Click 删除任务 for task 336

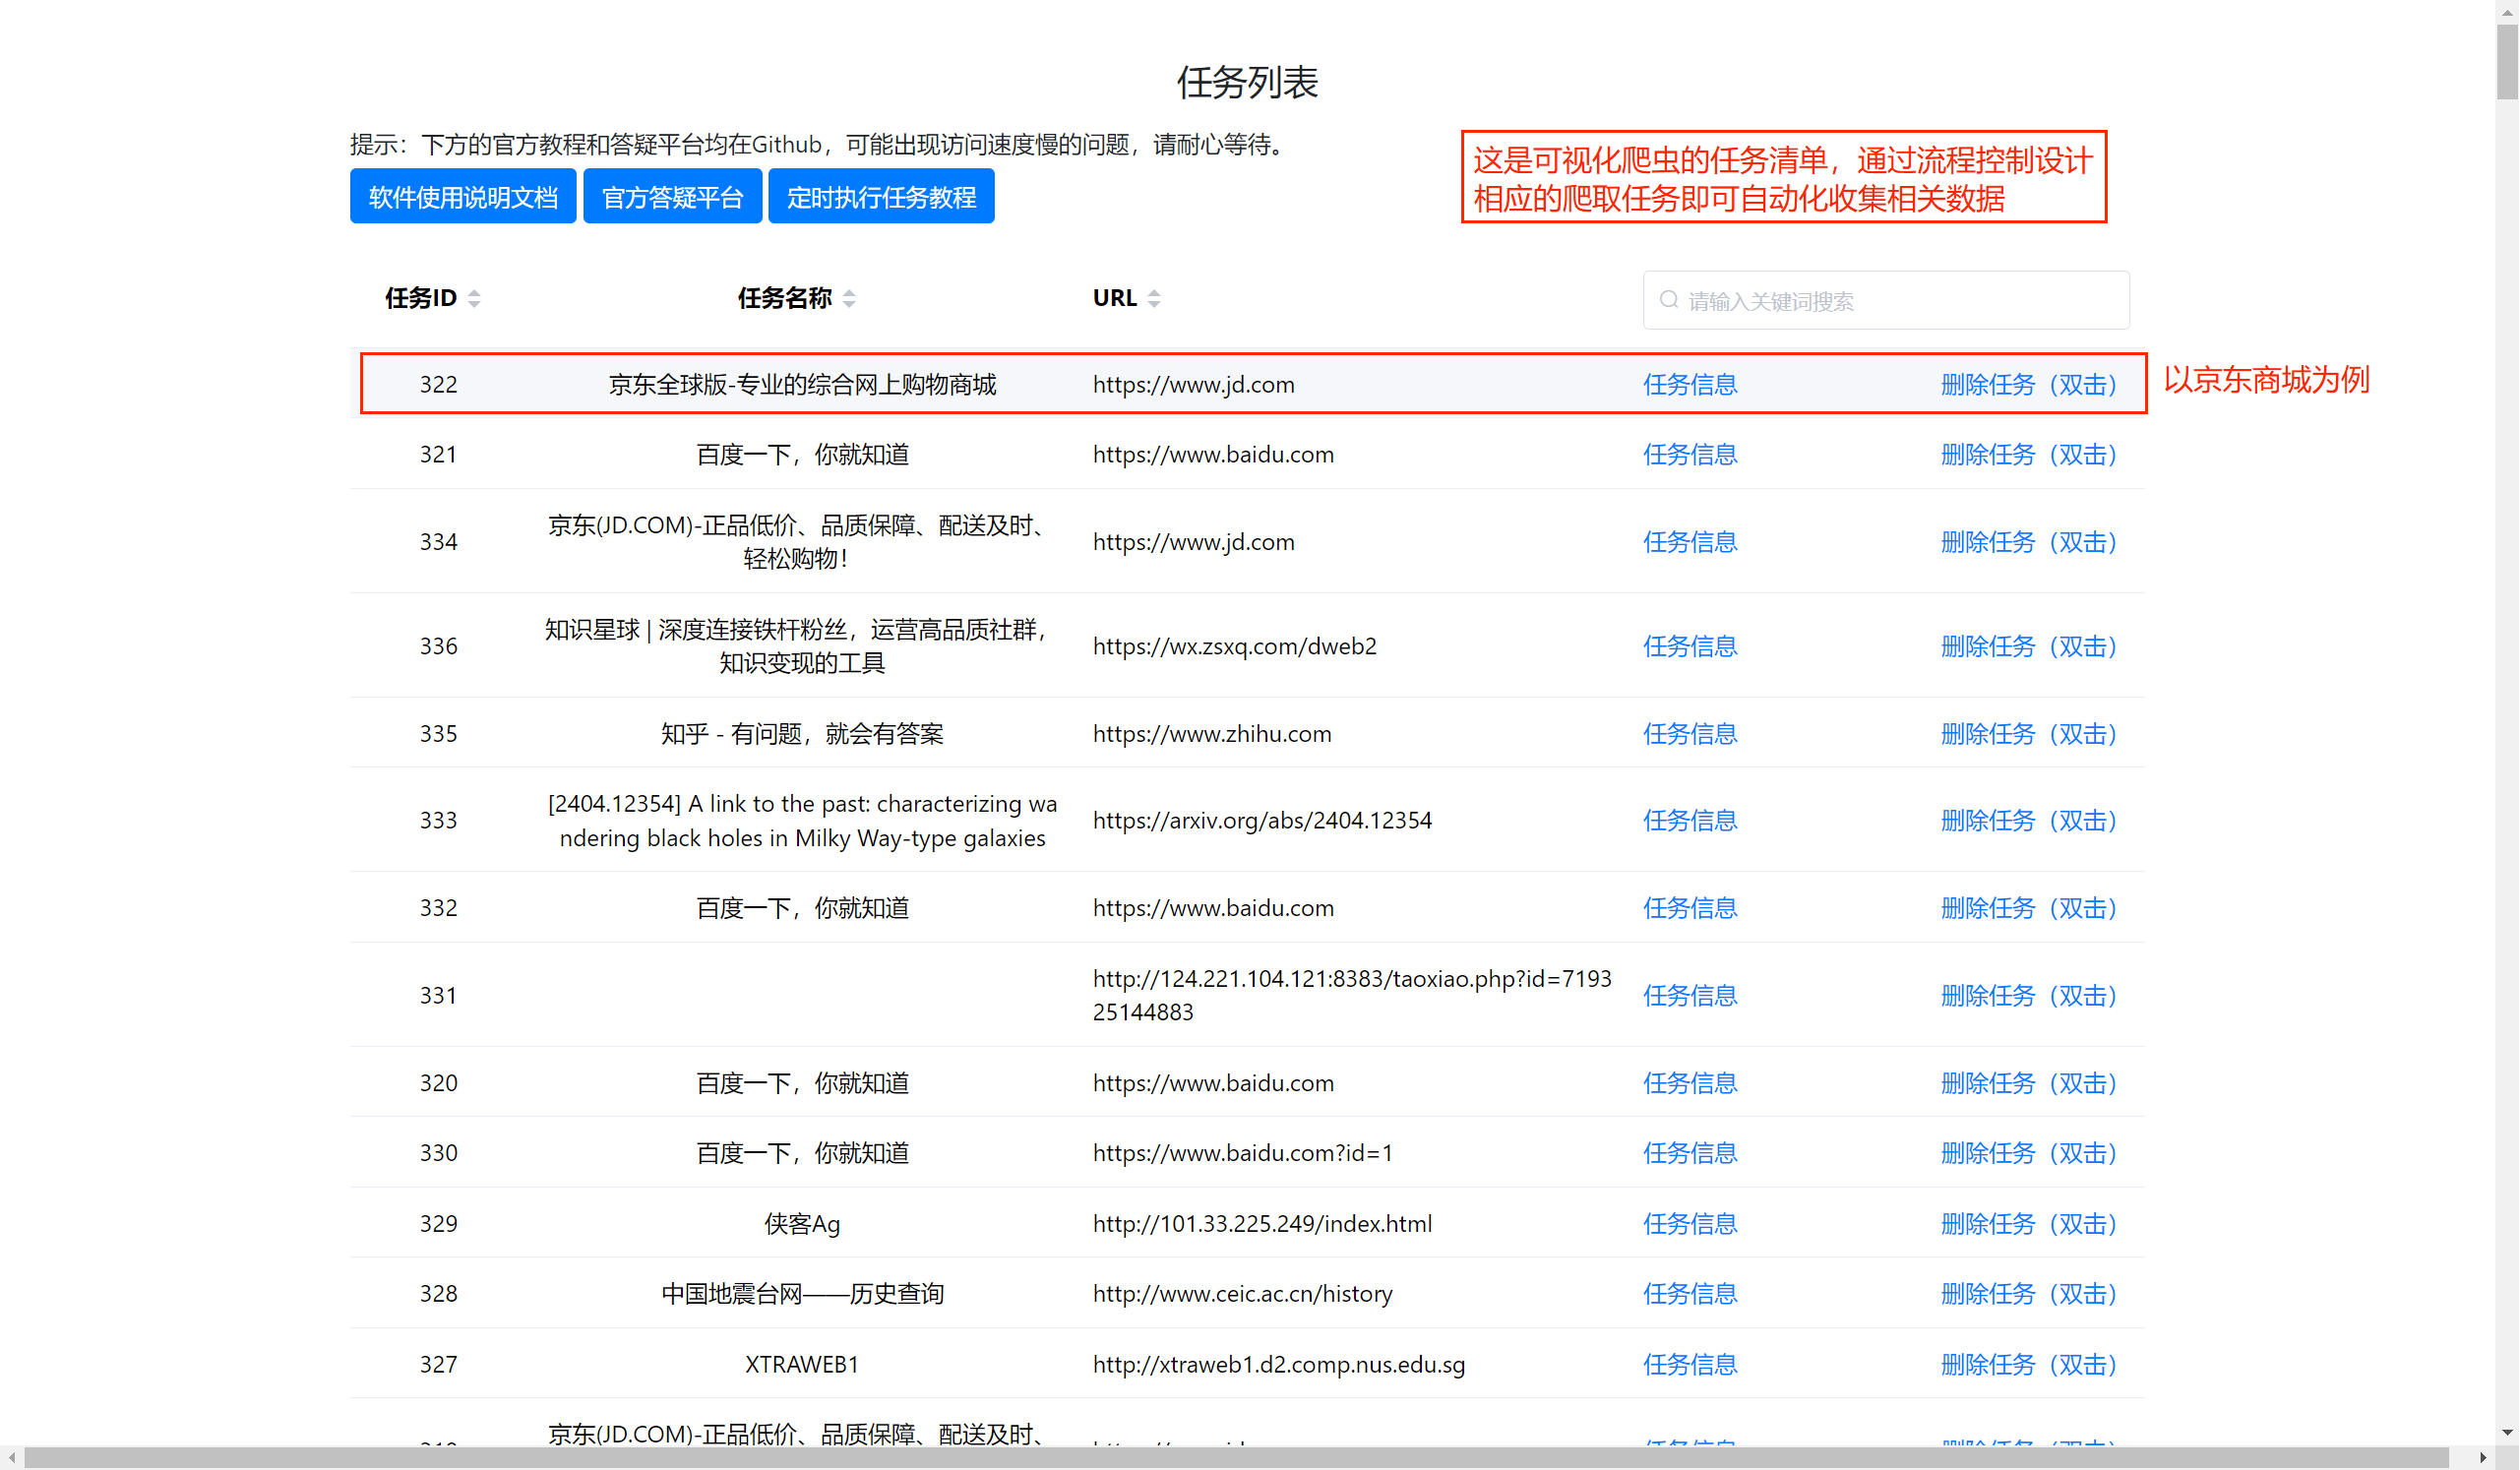(2029, 646)
